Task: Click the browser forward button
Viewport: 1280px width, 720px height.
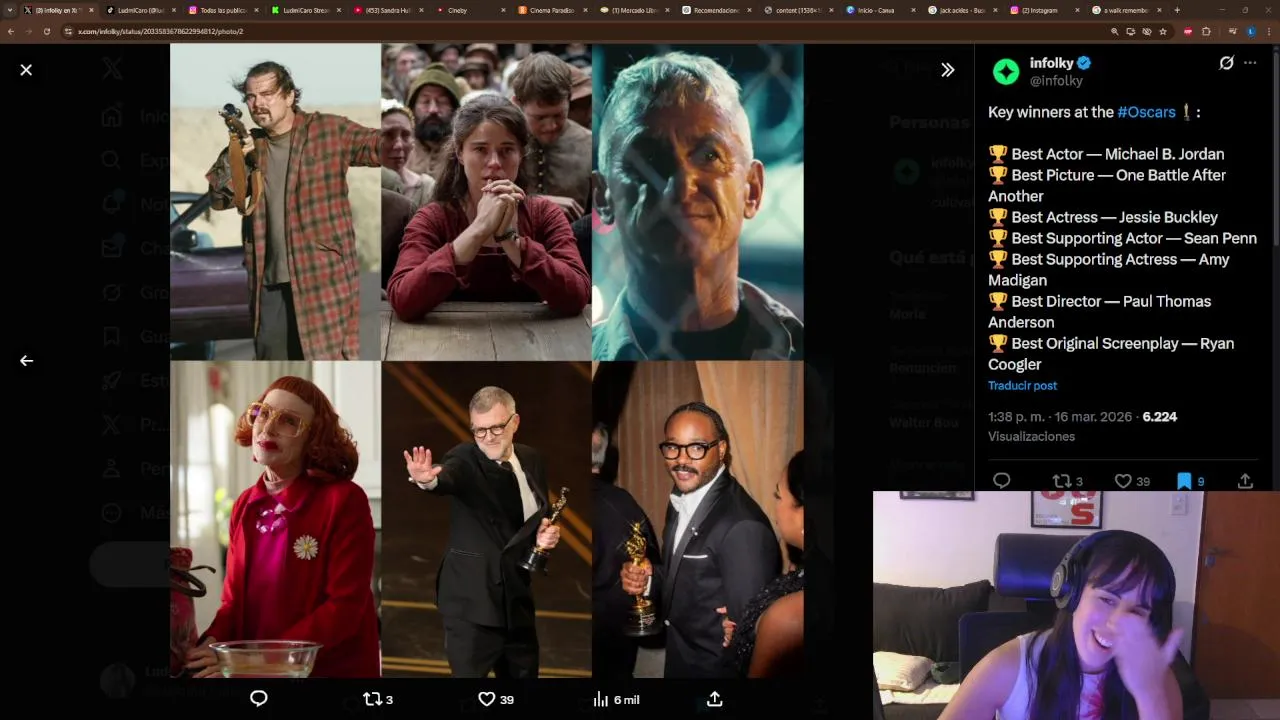Action: [28, 31]
